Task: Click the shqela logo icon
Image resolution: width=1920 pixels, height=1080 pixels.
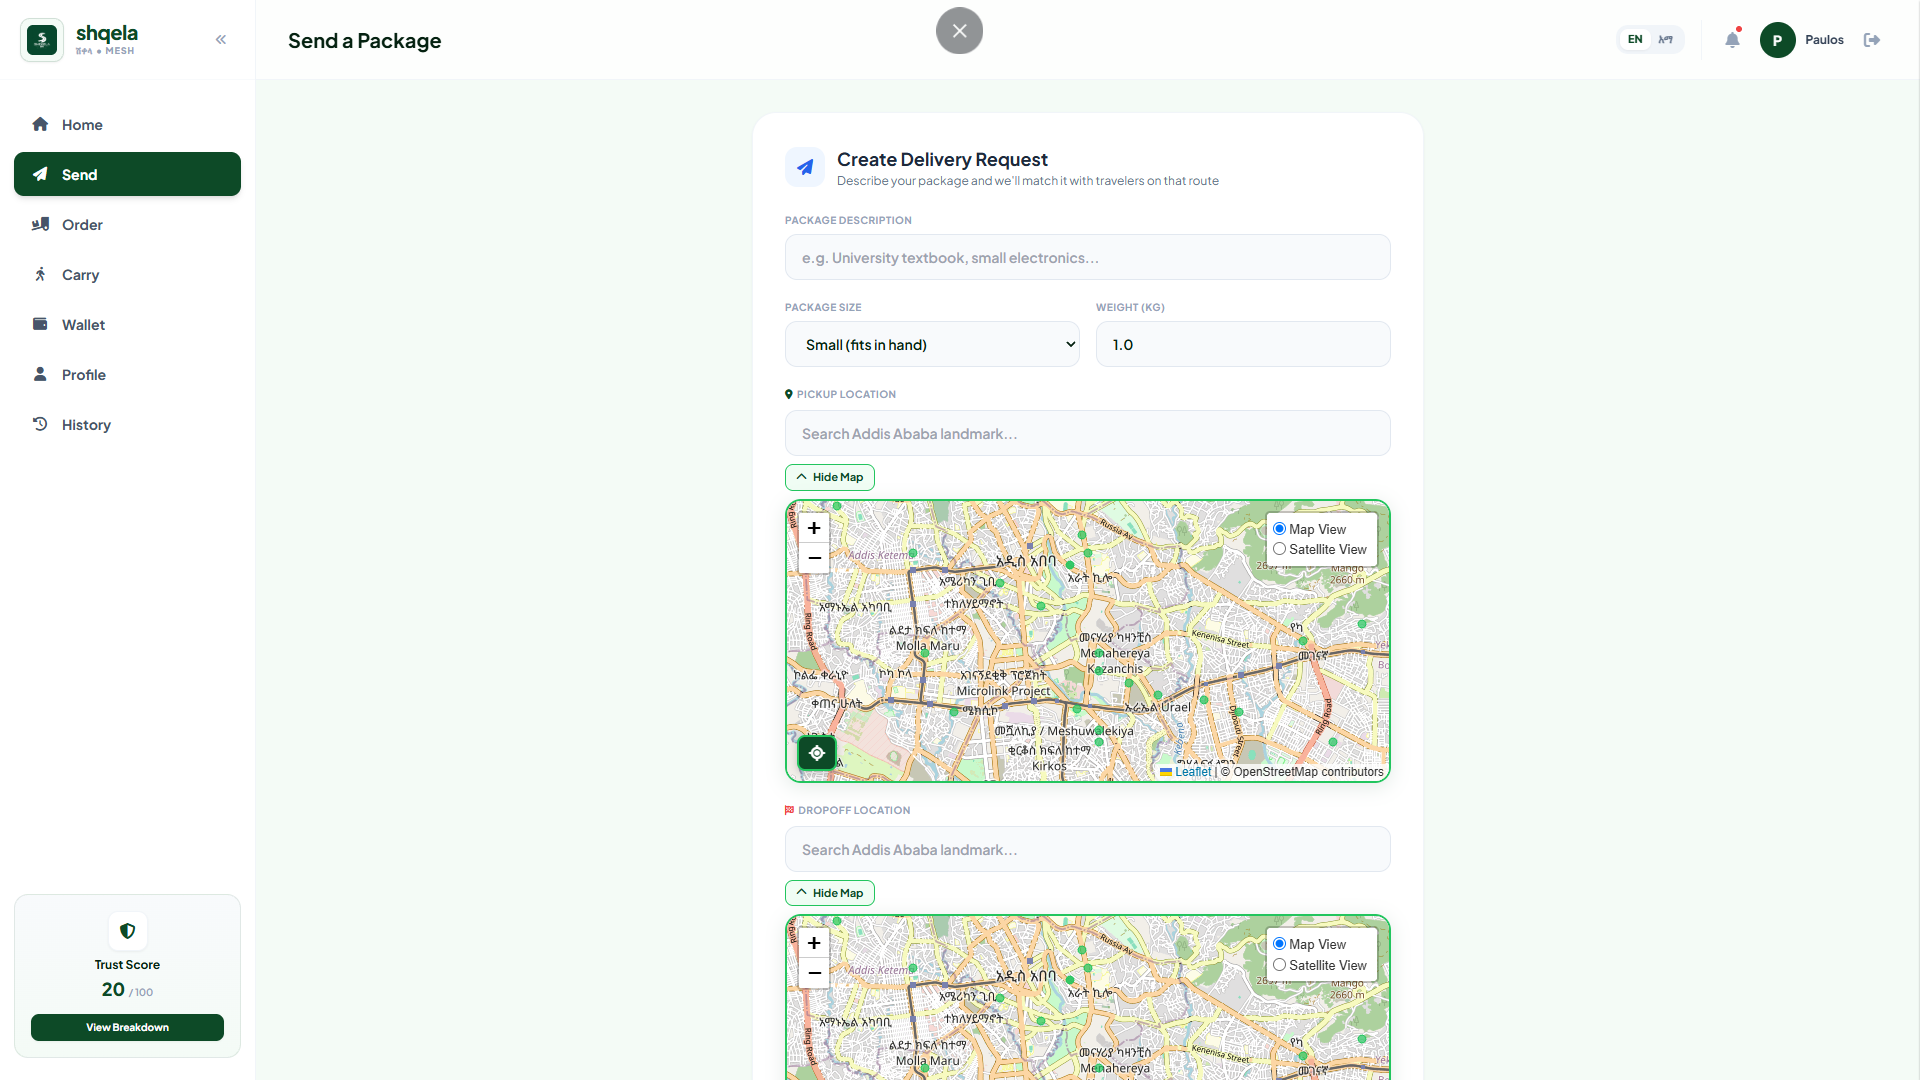Action: 42,40
